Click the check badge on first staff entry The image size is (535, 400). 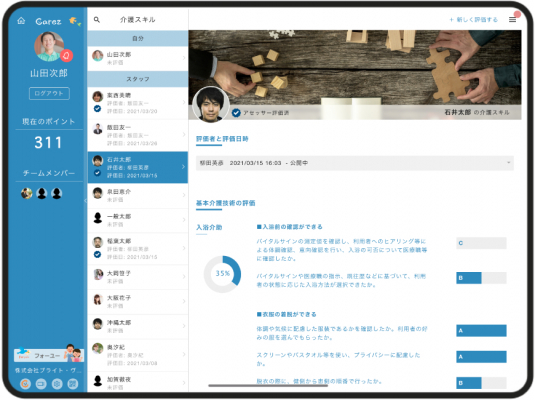(98, 109)
